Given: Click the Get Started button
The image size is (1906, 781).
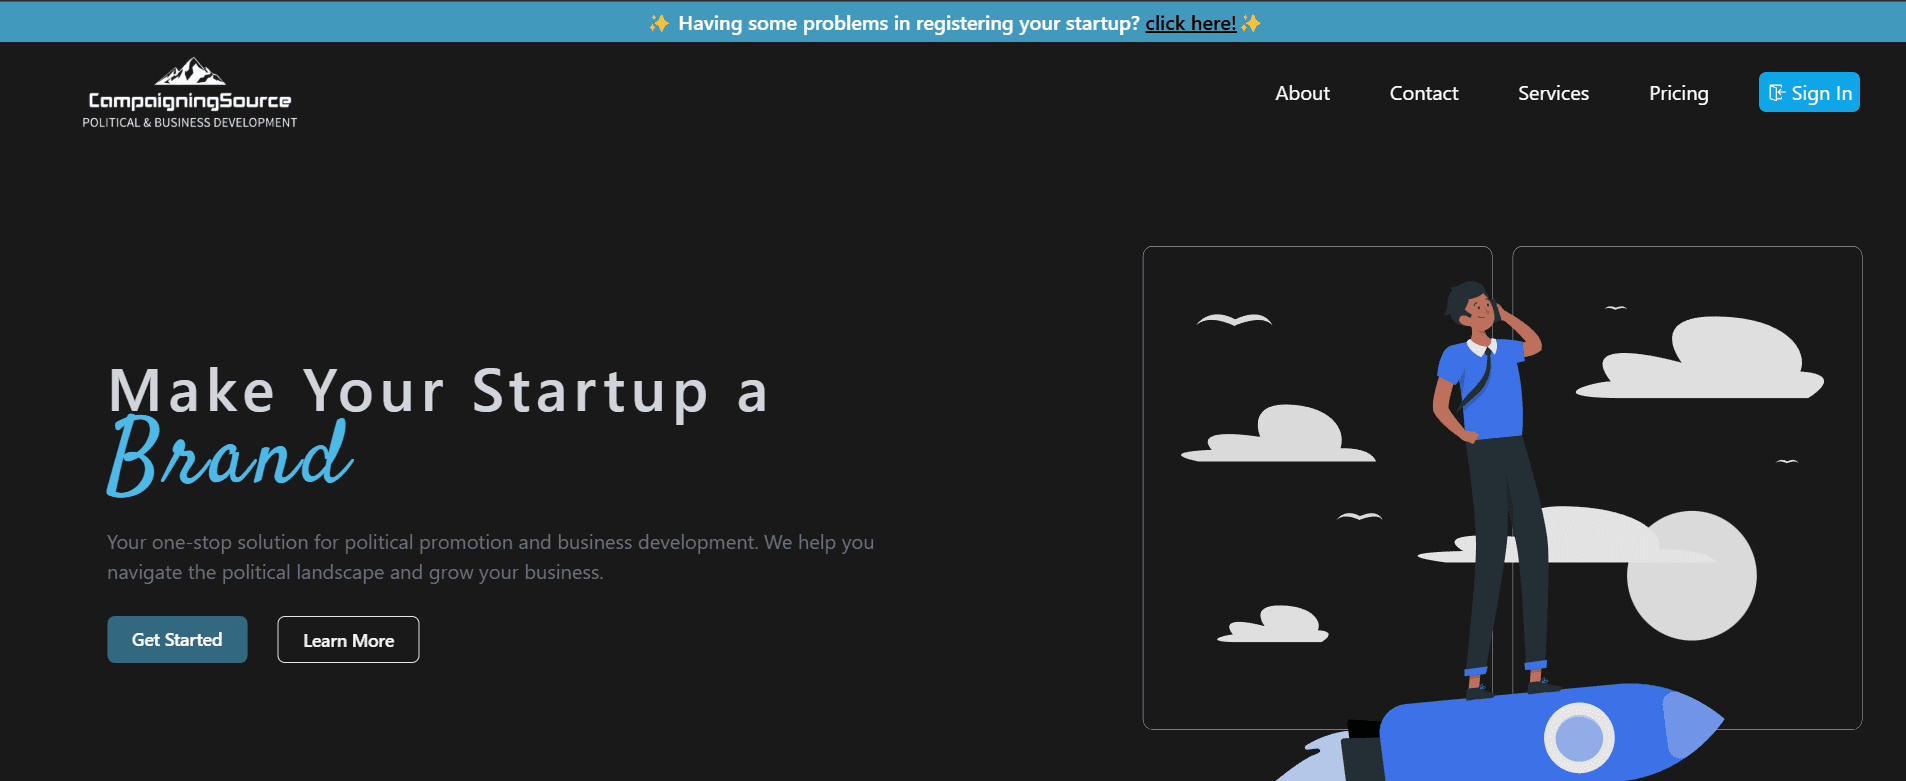Looking at the screenshot, I should (177, 639).
